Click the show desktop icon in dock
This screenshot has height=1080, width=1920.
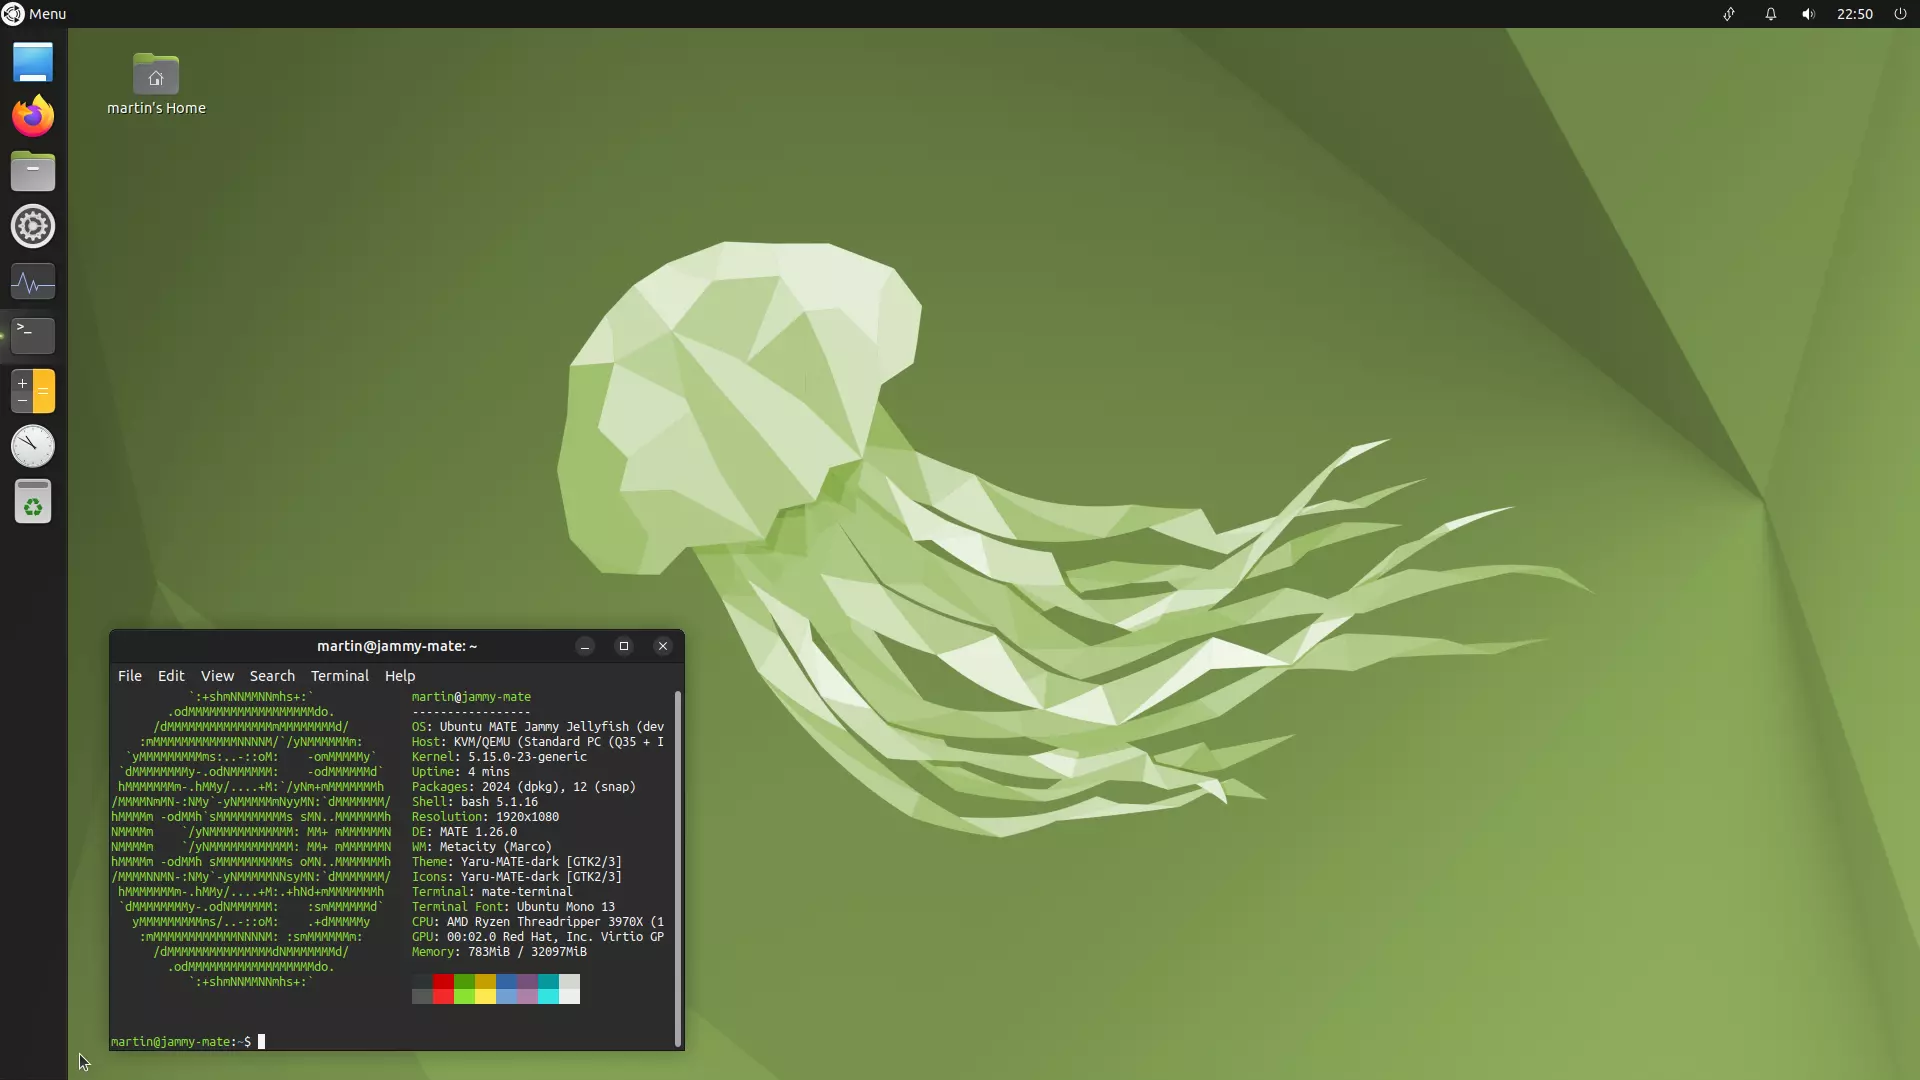[33, 62]
